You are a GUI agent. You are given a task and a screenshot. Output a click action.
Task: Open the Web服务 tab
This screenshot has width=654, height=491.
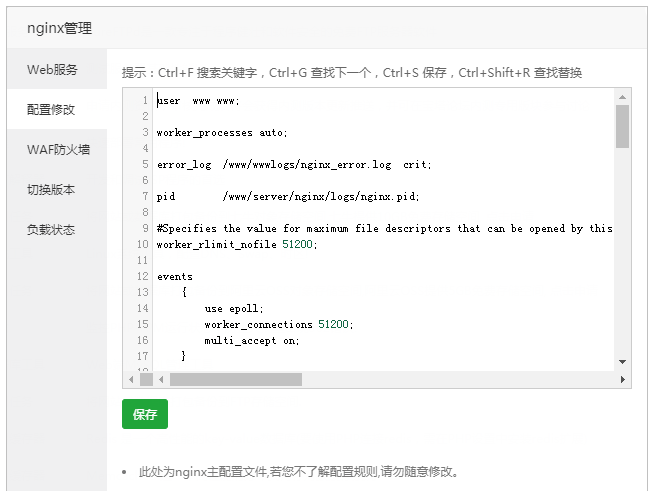point(57,69)
